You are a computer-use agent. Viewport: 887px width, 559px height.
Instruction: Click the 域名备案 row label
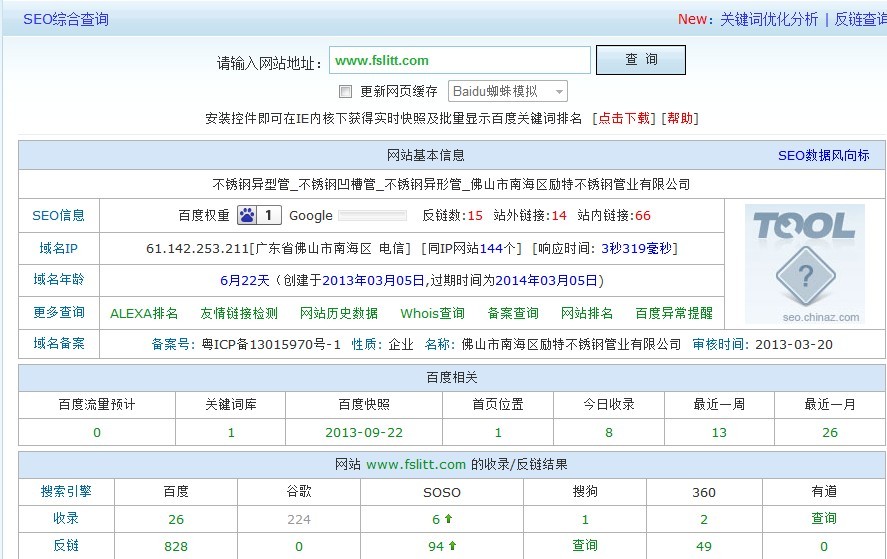coord(58,343)
